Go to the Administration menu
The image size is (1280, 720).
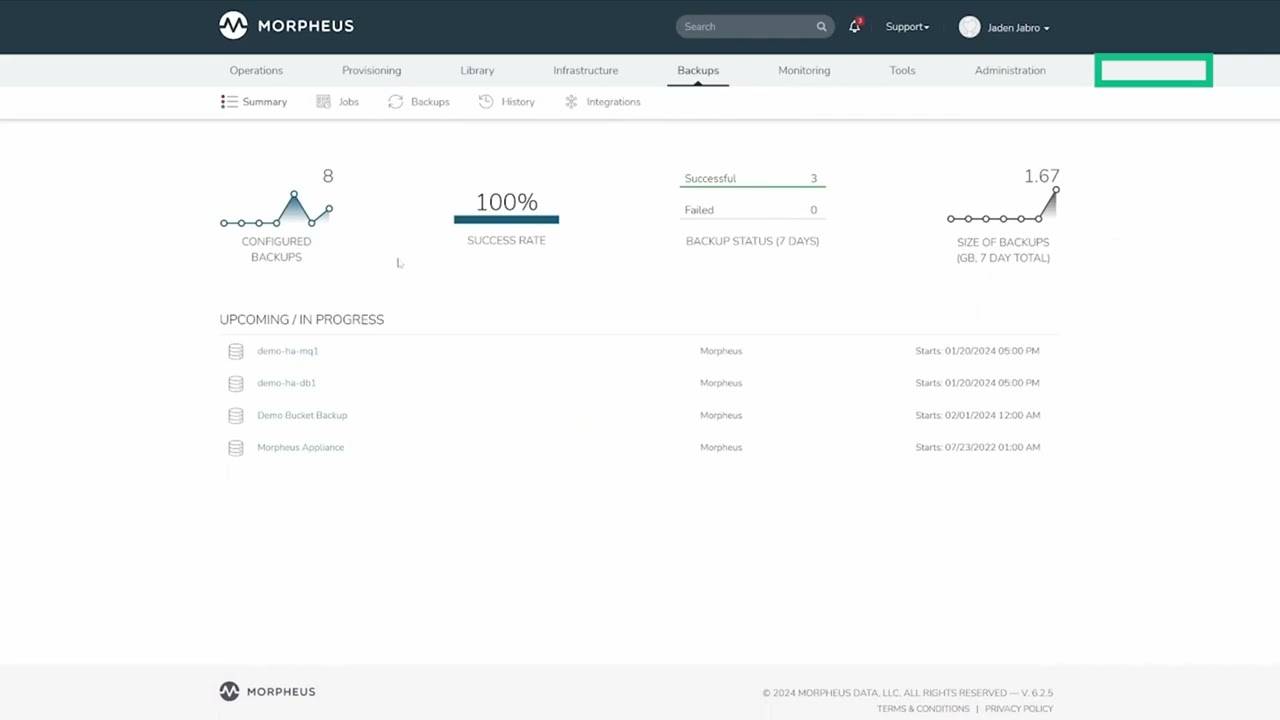point(1010,70)
